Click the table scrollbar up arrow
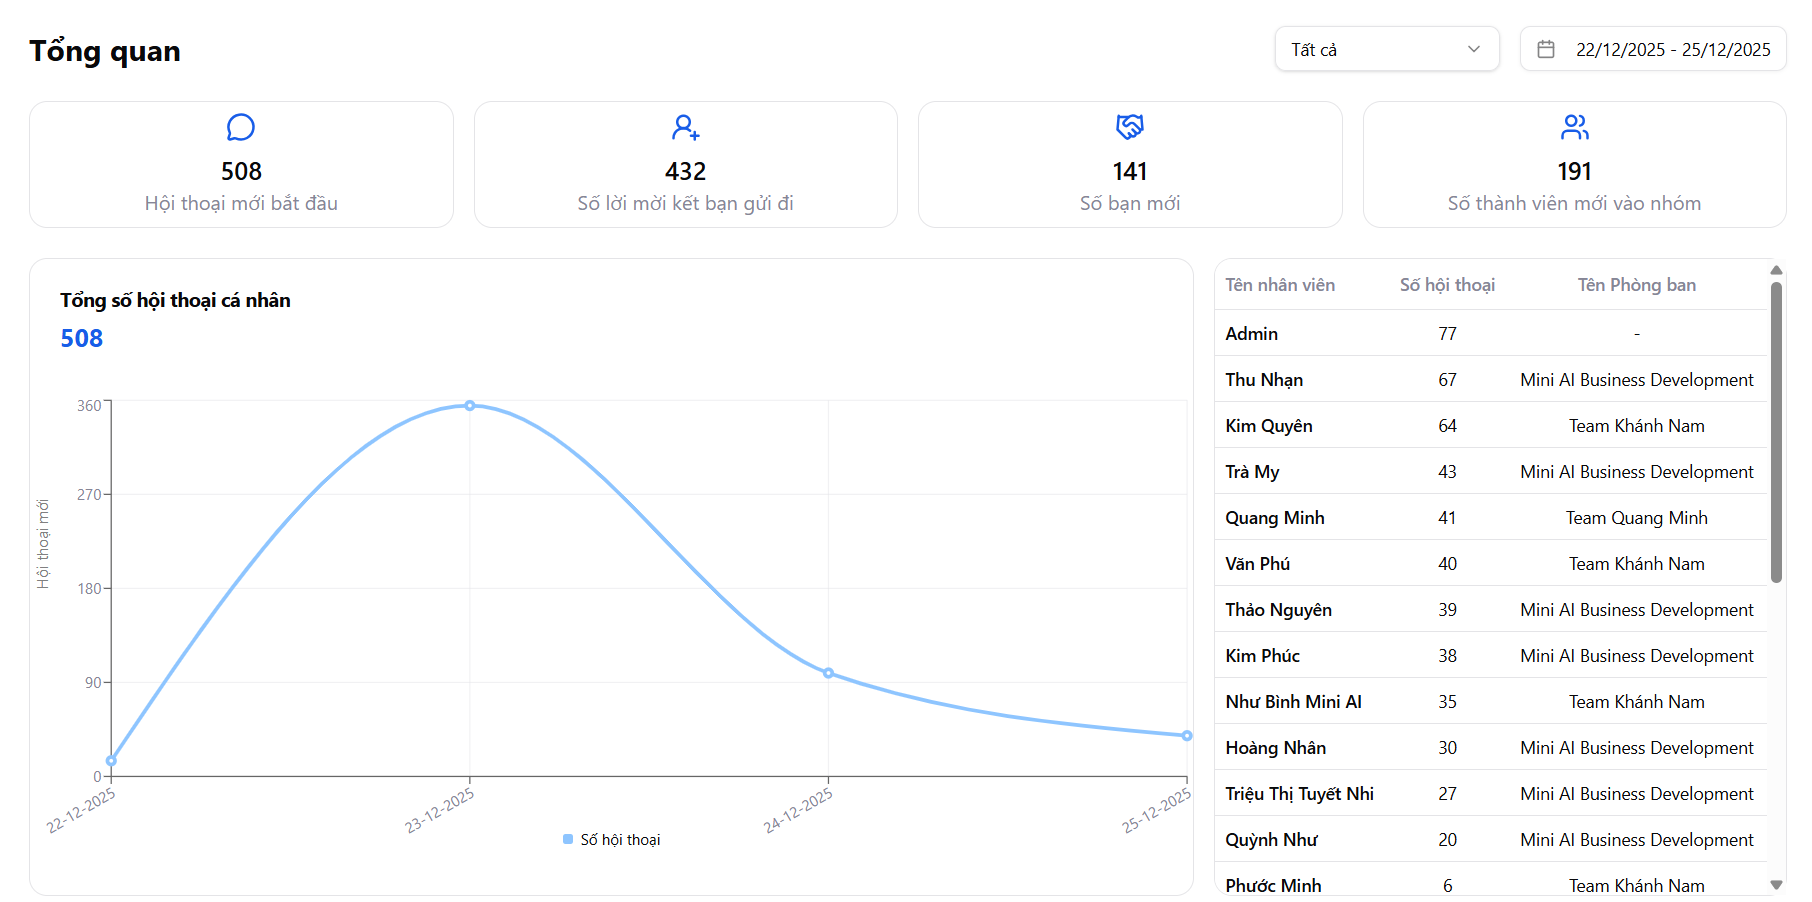Screen dimensions: 1812x902 1776,270
